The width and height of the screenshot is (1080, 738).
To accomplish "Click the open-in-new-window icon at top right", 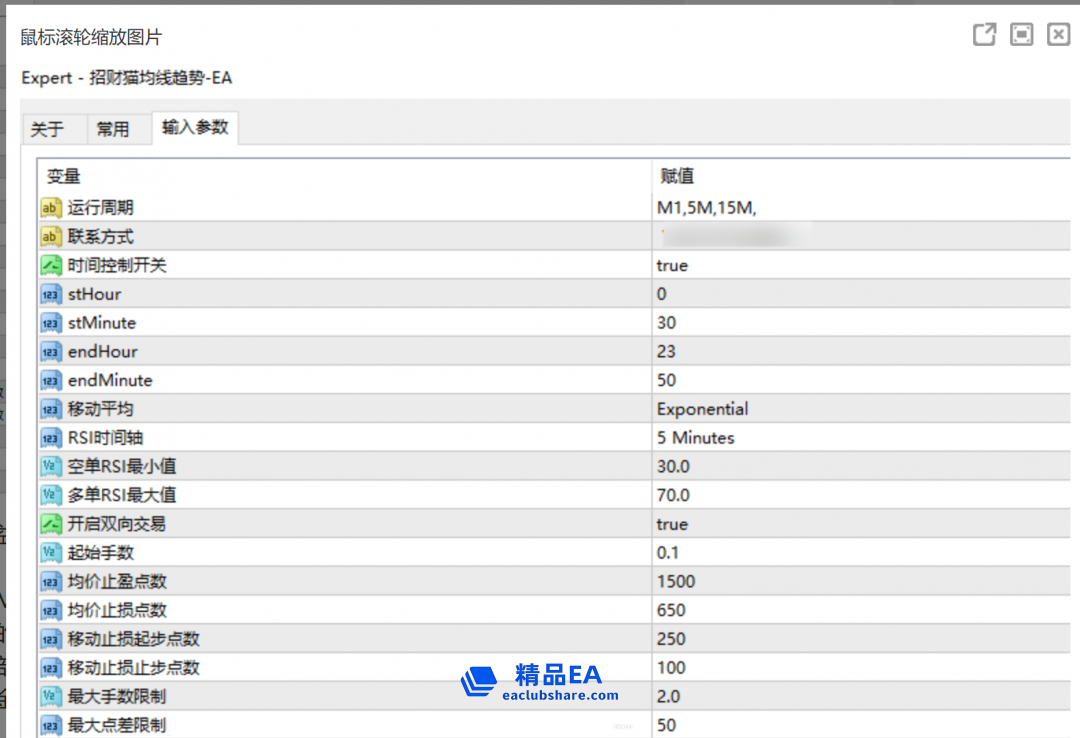I will click(985, 35).
